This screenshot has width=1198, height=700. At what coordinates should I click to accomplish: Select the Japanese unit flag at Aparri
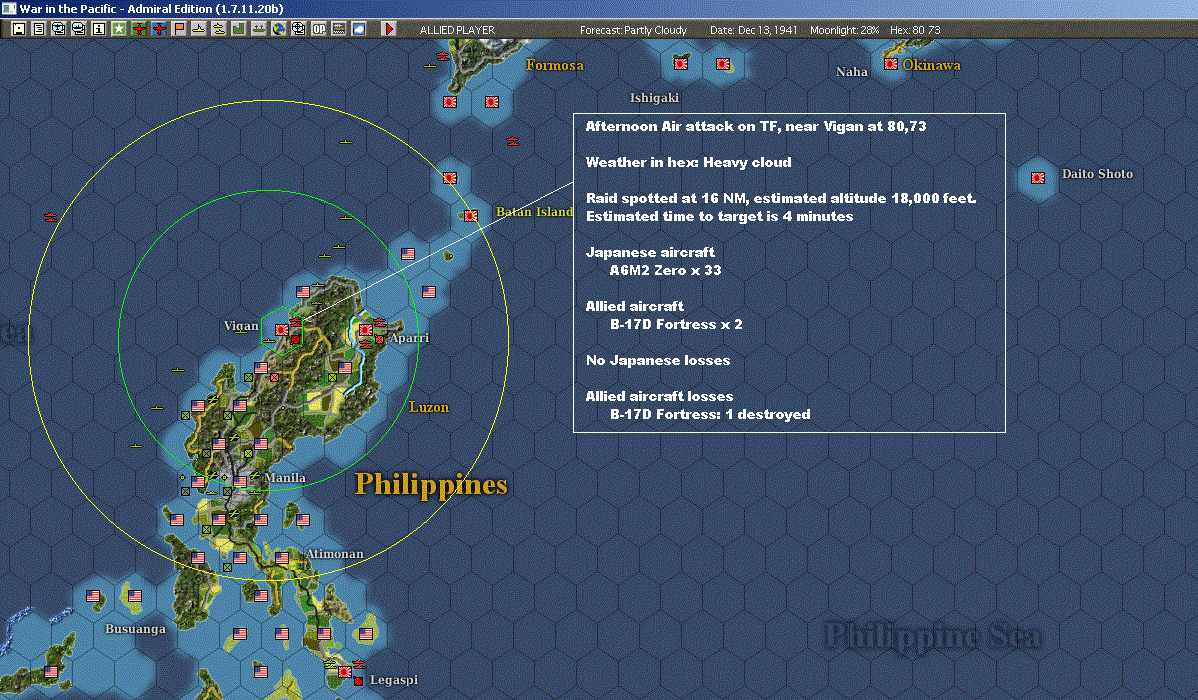coord(366,330)
